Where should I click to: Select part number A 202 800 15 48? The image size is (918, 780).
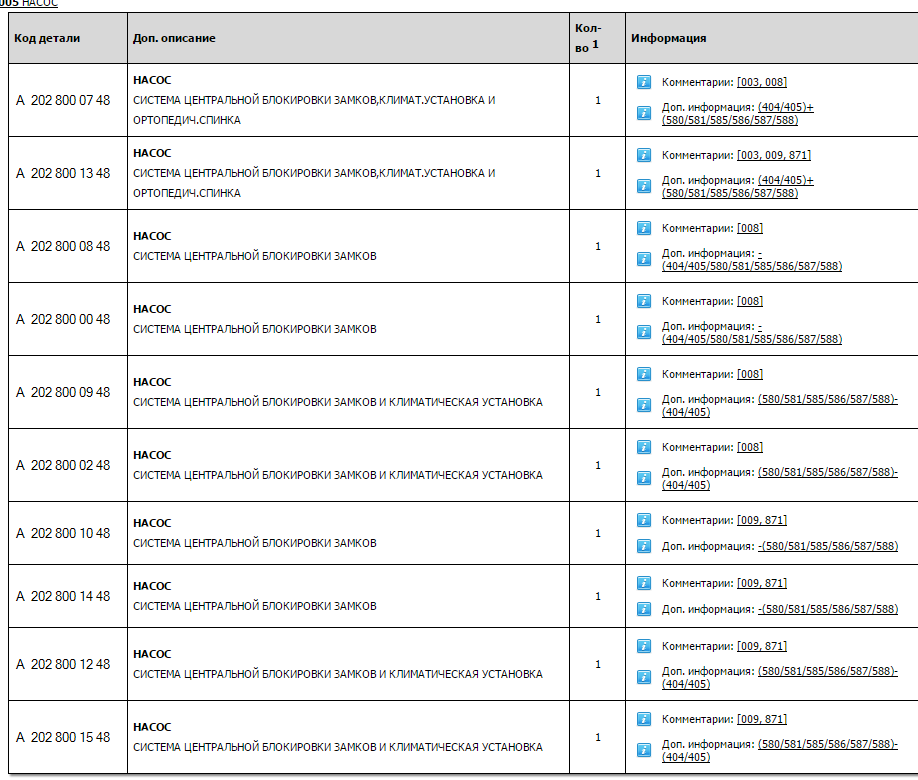63,737
